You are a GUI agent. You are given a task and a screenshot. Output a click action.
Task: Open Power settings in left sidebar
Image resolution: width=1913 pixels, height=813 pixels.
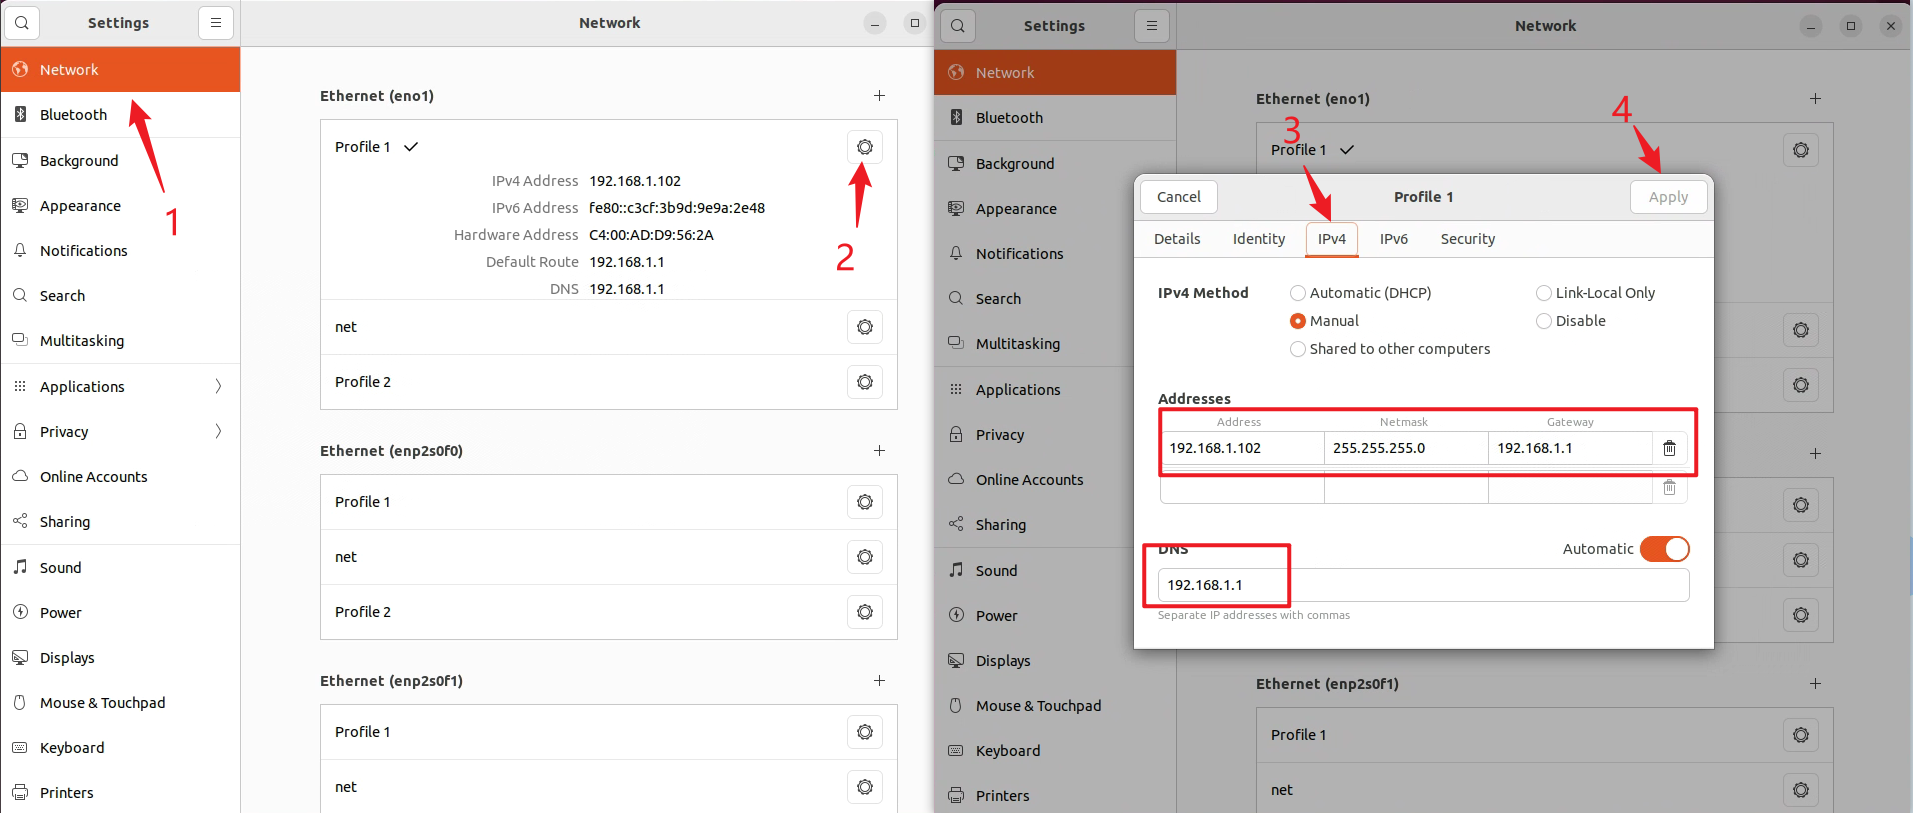point(120,613)
